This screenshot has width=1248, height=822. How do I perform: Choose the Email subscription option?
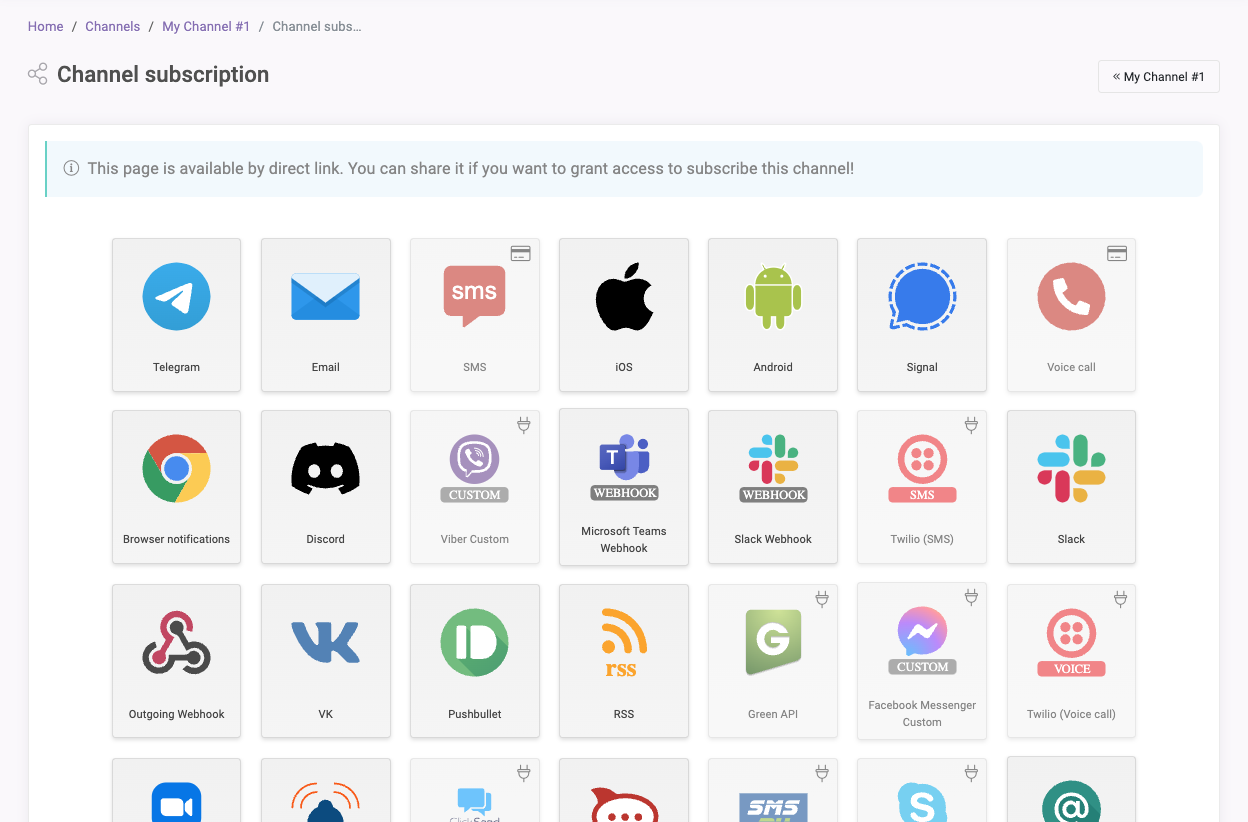coord(325,314)
